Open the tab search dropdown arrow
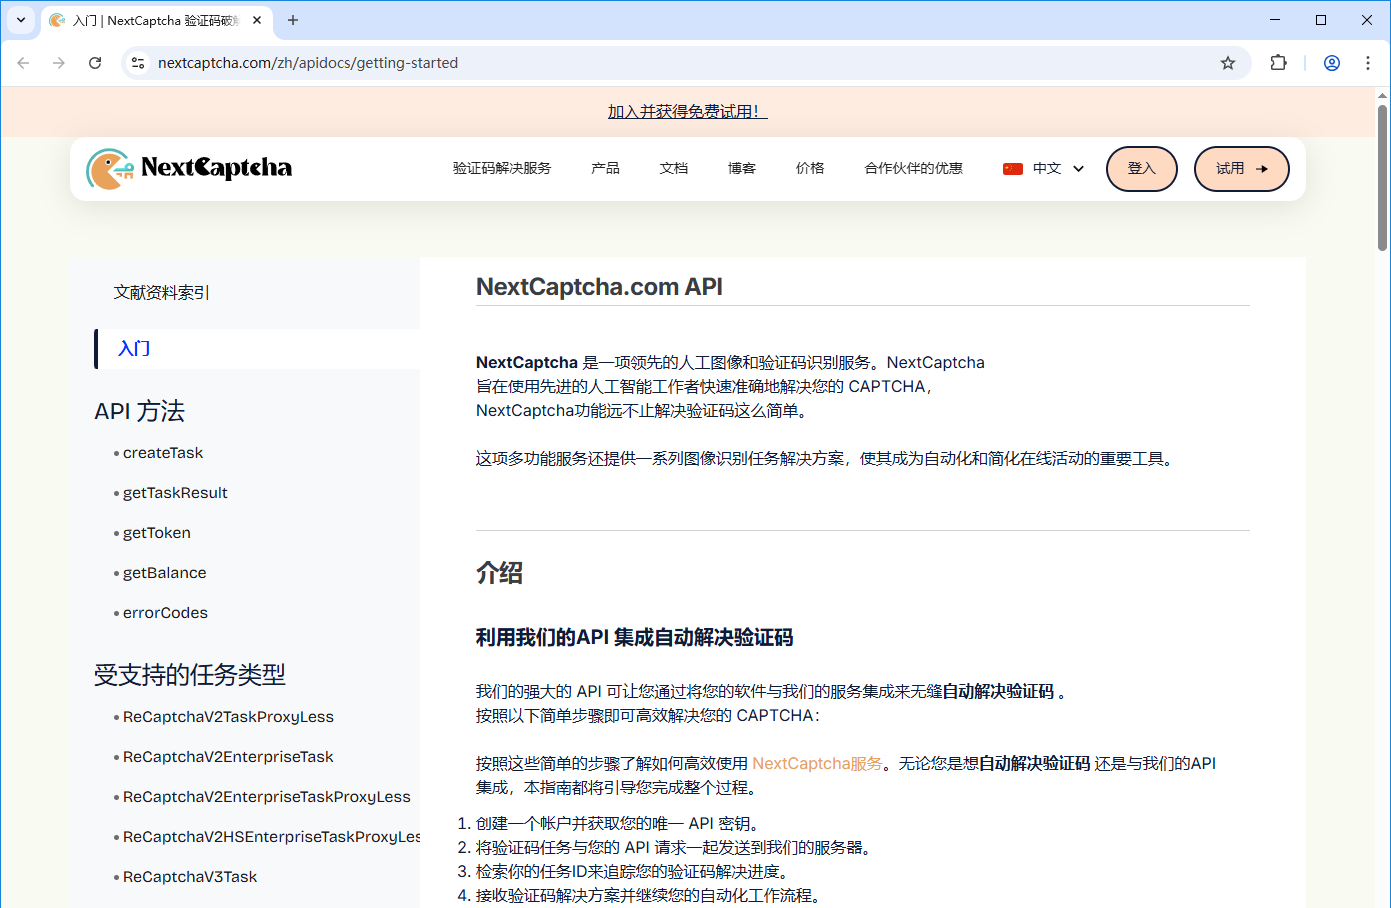The width and height of the screenshot is (1391, 908). (x=21, y=20)
